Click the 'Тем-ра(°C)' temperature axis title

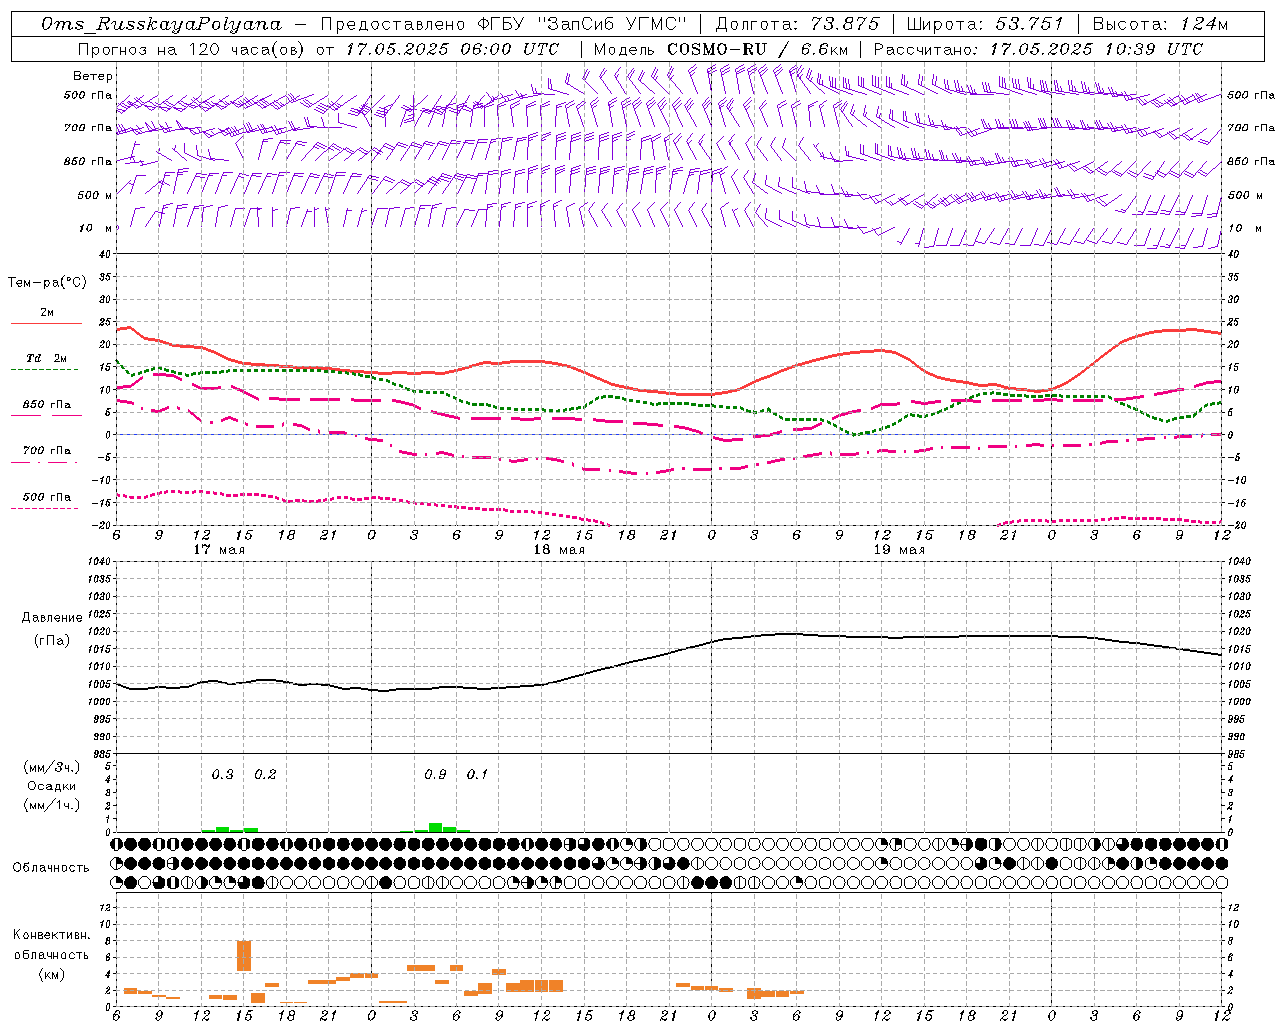(x=47, y=282)
